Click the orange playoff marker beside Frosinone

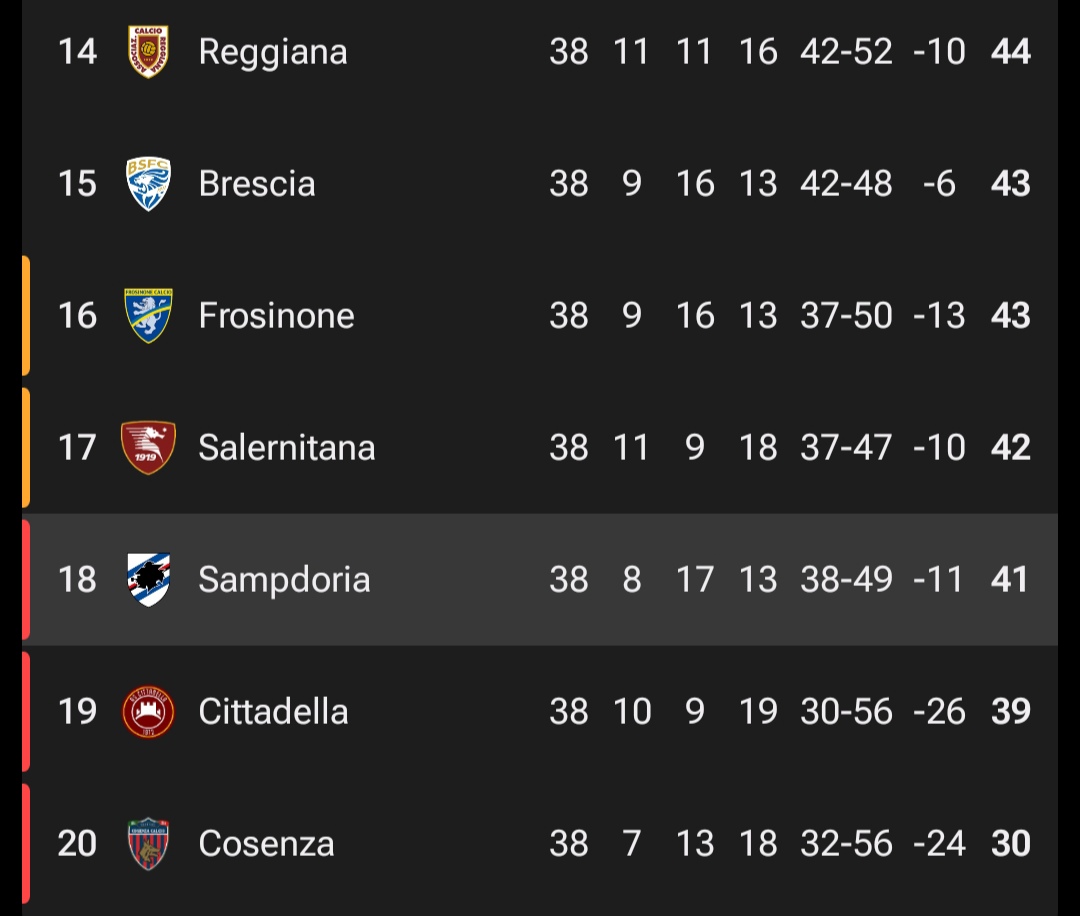25,315
